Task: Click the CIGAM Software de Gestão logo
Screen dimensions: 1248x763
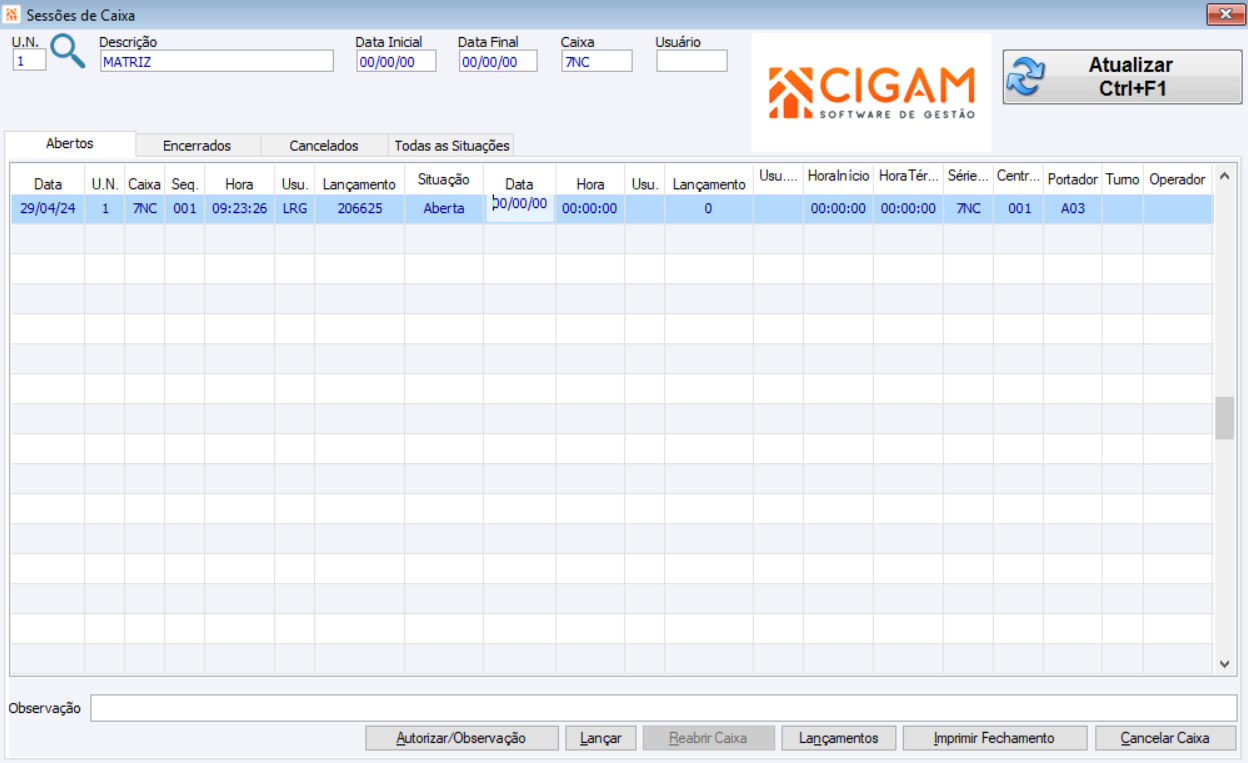Action: click(871, 93)
